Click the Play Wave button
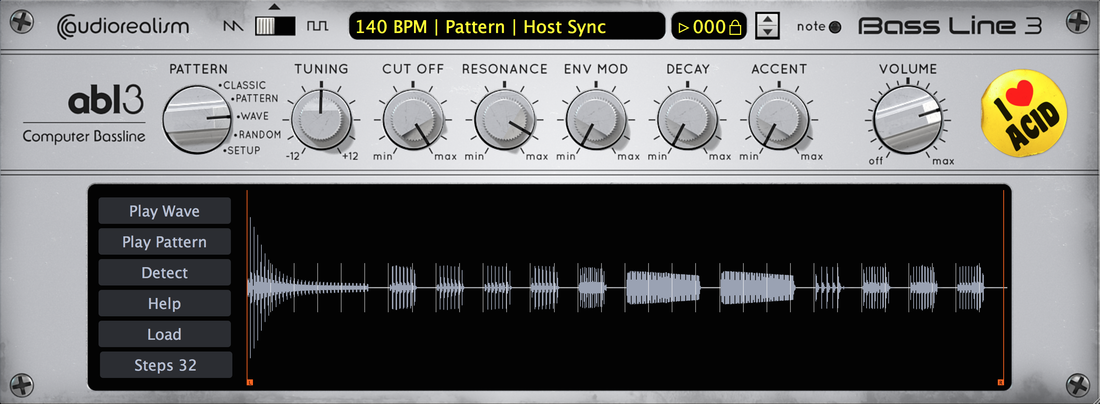 pyautogui.click(x=164, y=211)
